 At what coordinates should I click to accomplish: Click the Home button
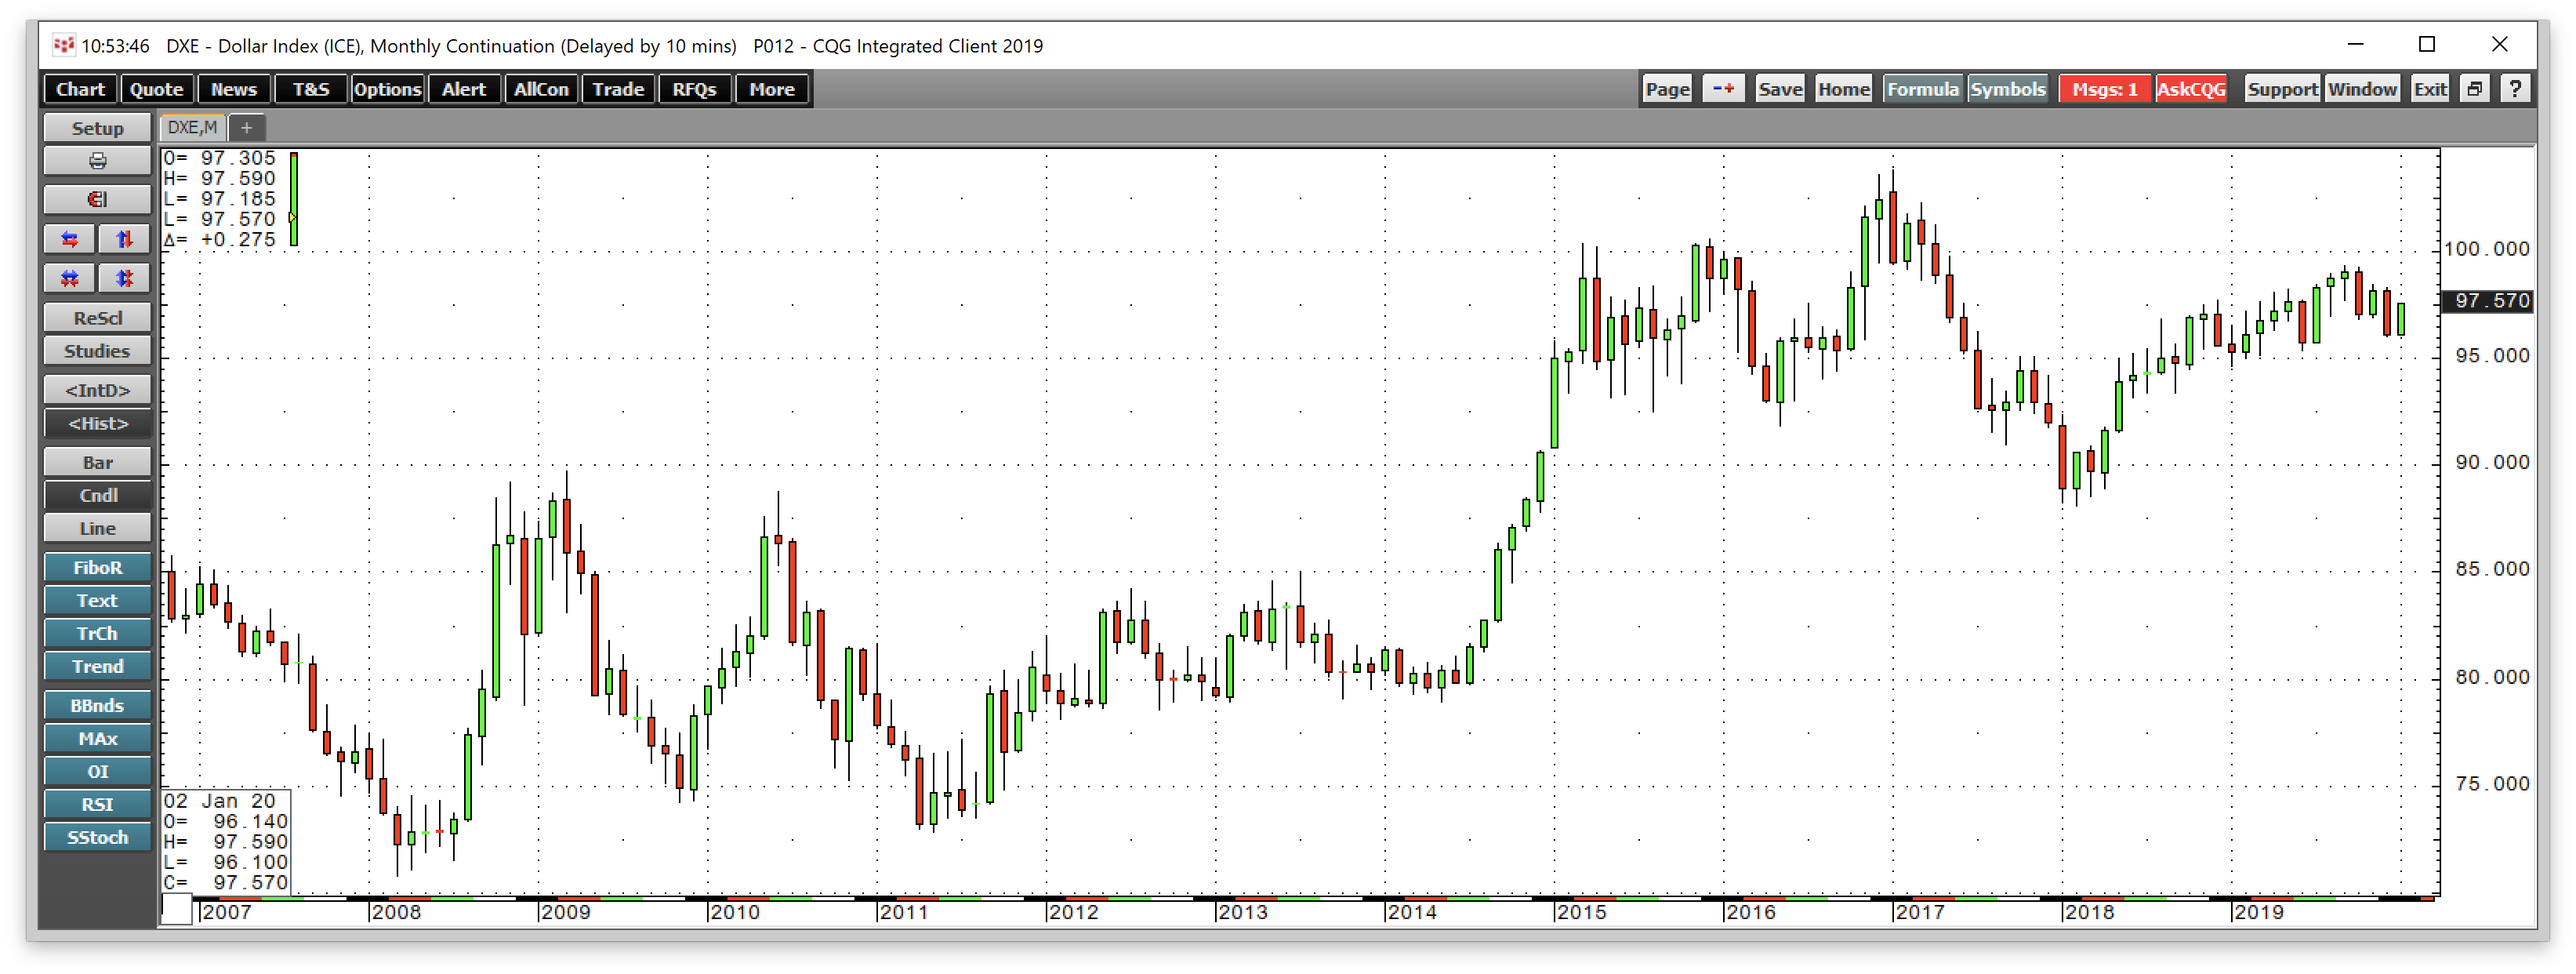[1843, 89]
